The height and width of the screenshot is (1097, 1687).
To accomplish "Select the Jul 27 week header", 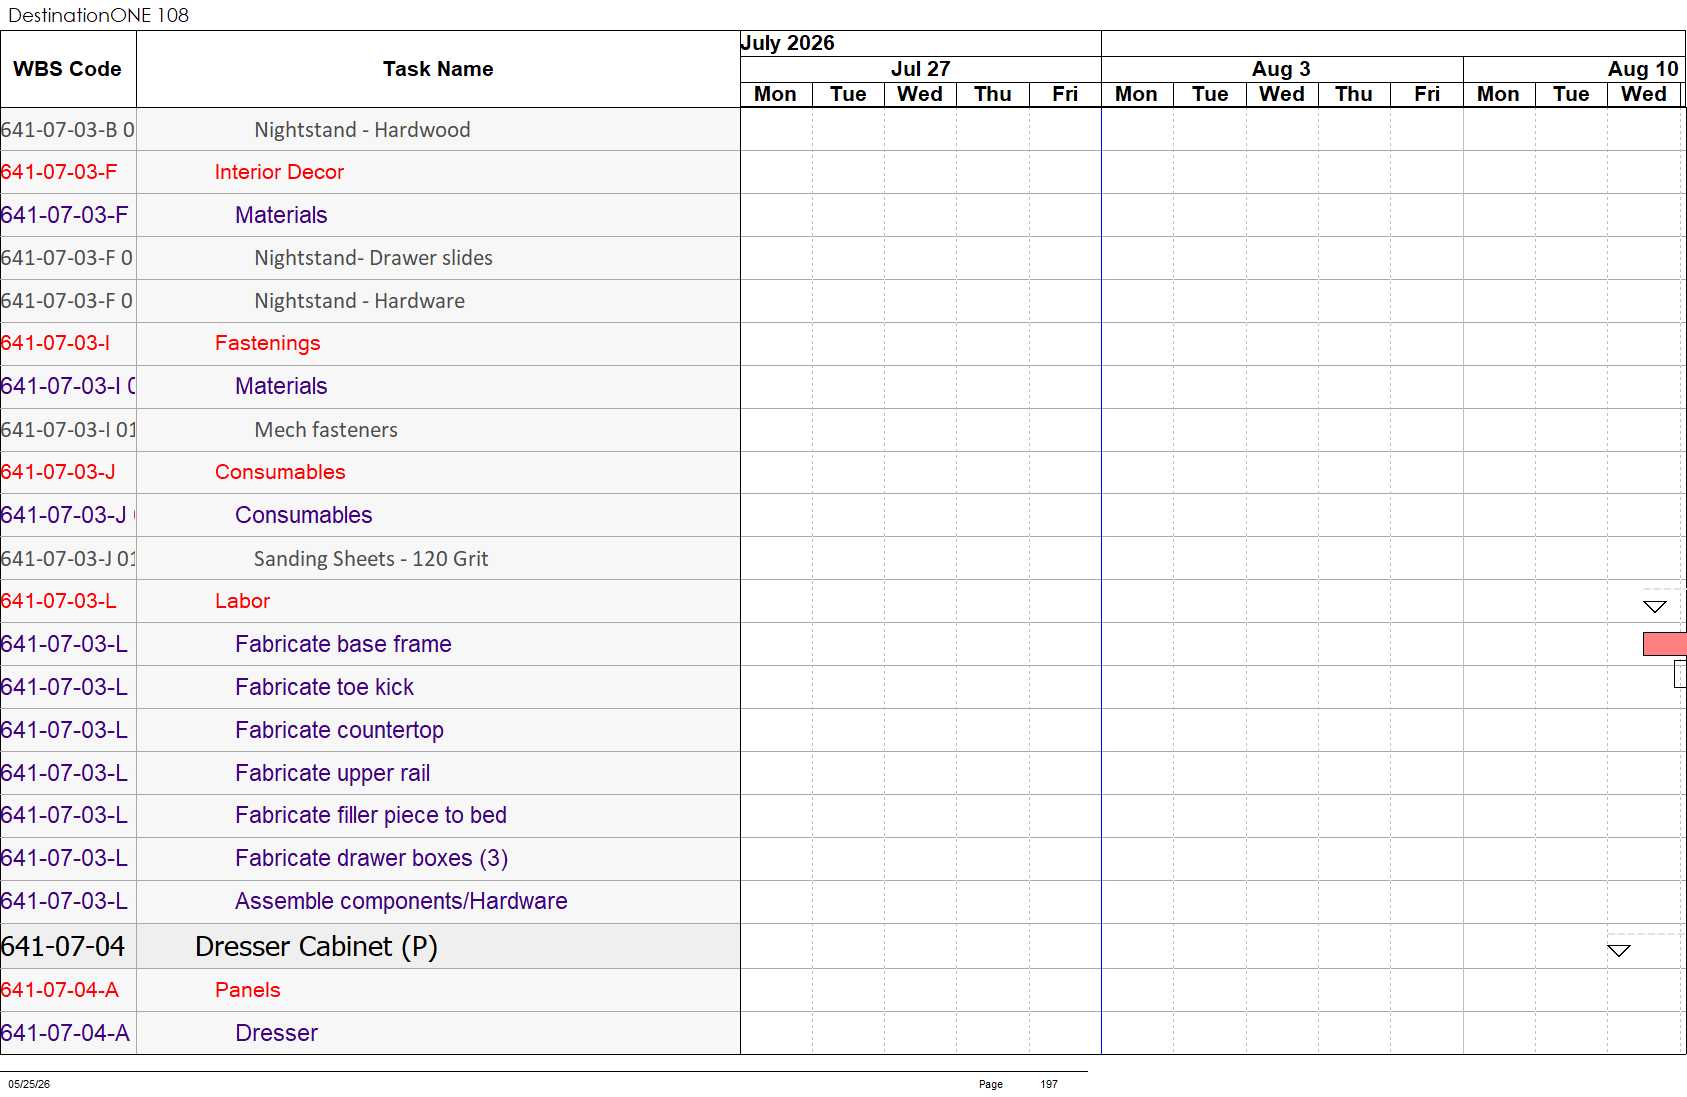I will tap(920, 69).
